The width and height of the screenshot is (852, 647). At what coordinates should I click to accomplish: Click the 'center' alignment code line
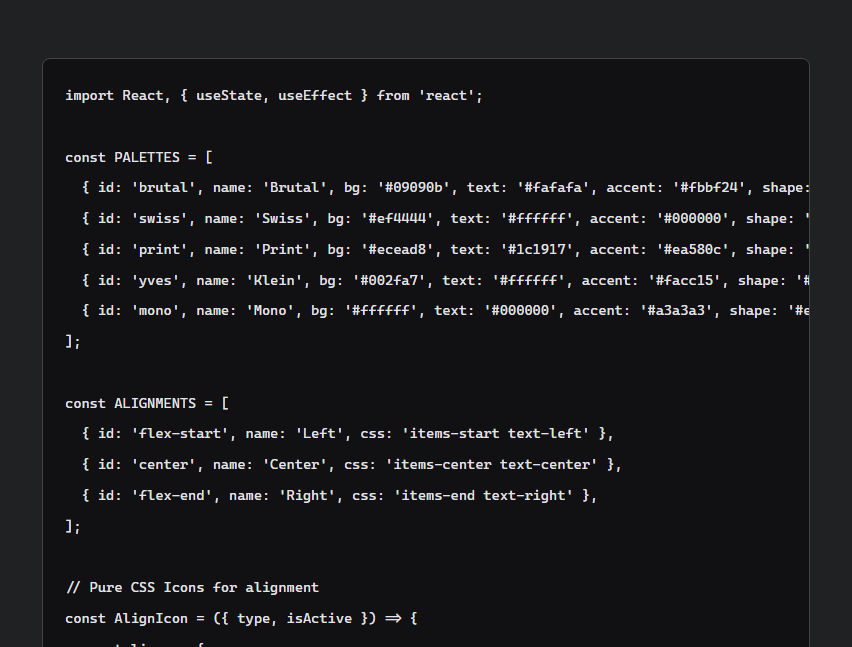(352, 464)
